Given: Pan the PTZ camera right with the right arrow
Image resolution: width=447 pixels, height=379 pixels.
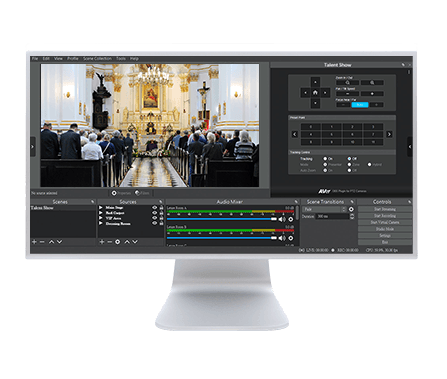Looking at the screenshot, I should (x=326, y=93).
